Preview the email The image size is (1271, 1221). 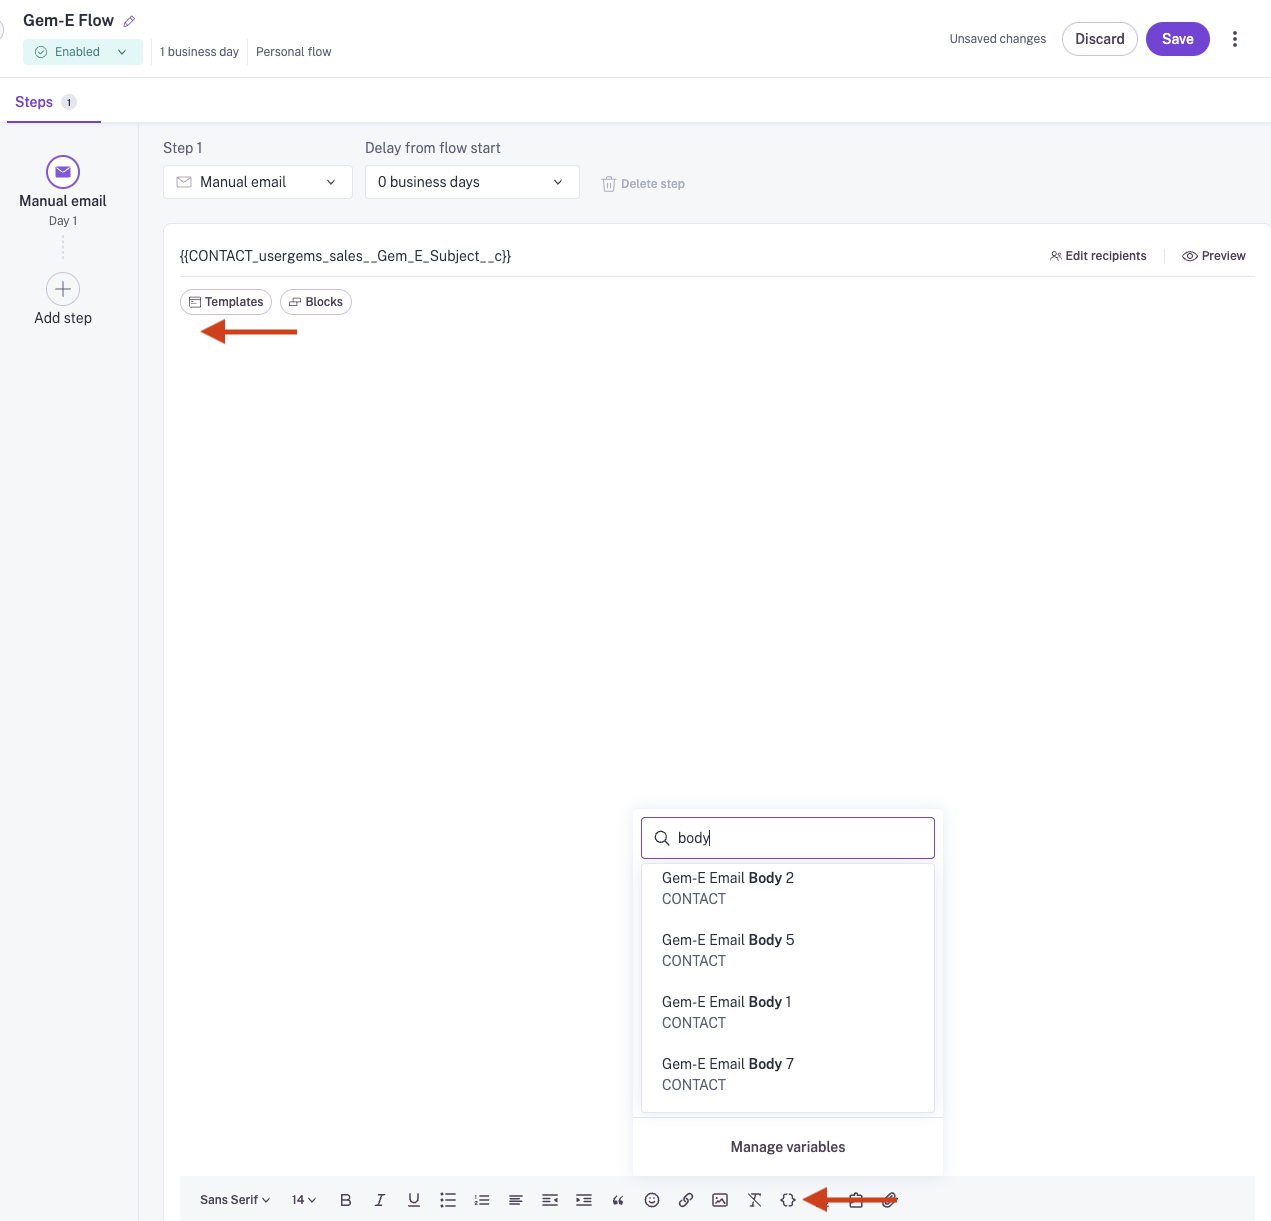click(1214, 256)
